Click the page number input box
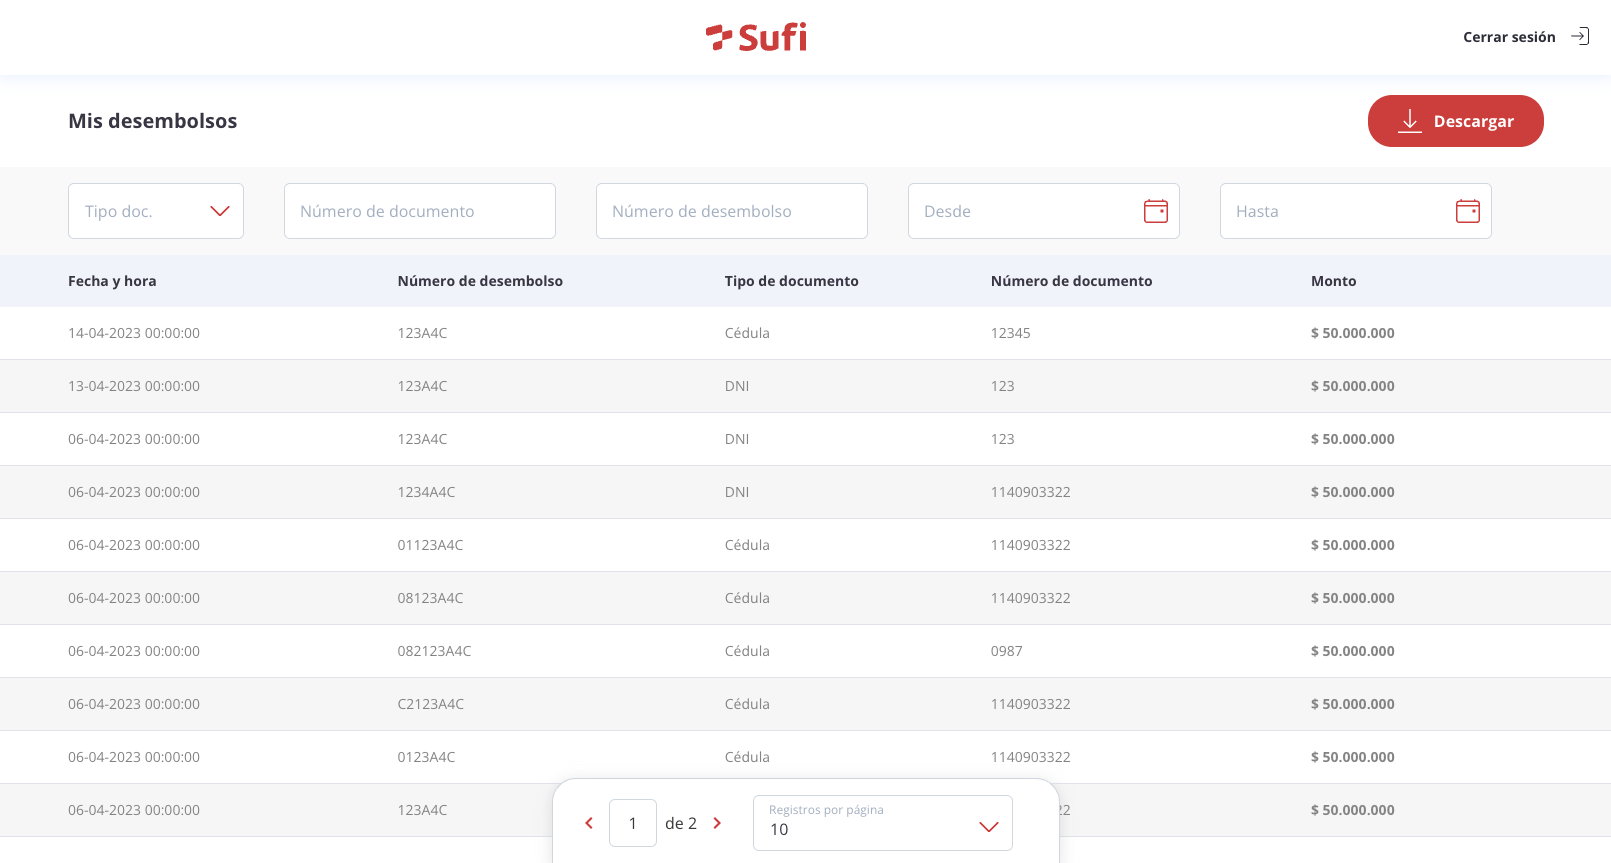 633,823
